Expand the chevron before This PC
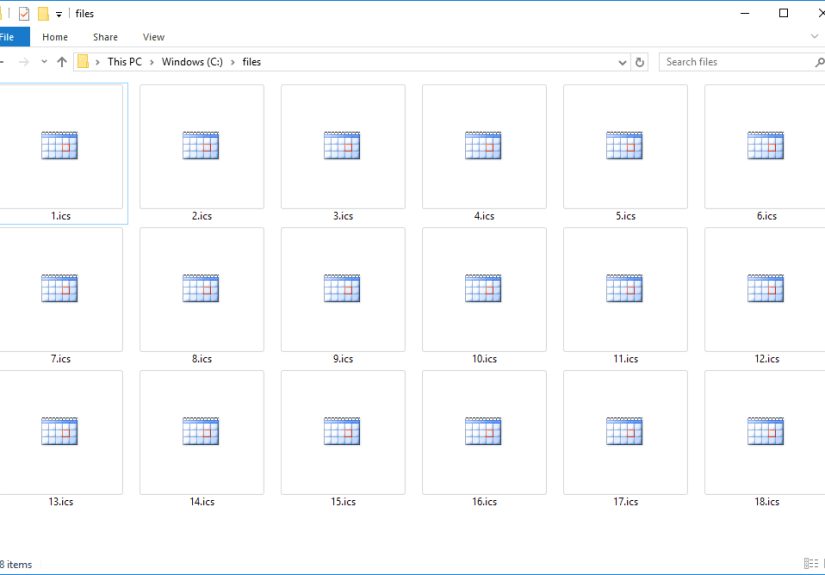Image resolution: width=825 pixels, height=575 pixels. (98, 62)
